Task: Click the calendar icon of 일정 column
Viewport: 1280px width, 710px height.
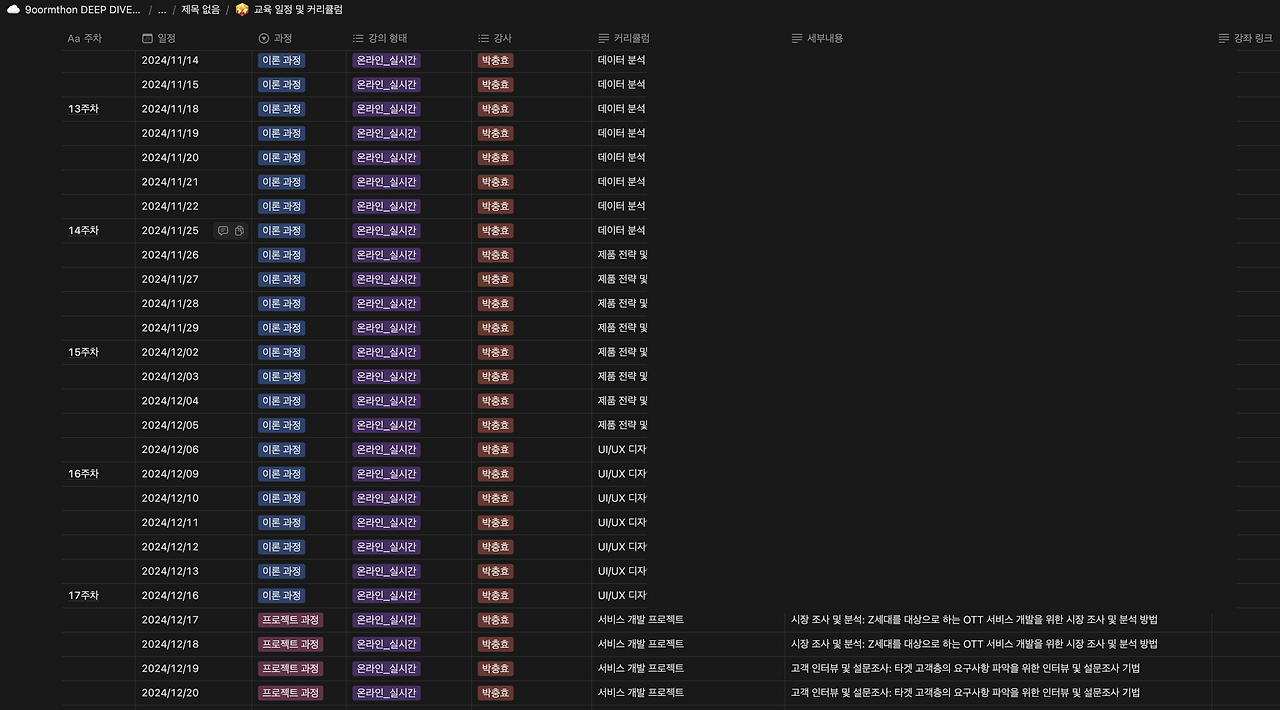Action: [x=148, y=38]
